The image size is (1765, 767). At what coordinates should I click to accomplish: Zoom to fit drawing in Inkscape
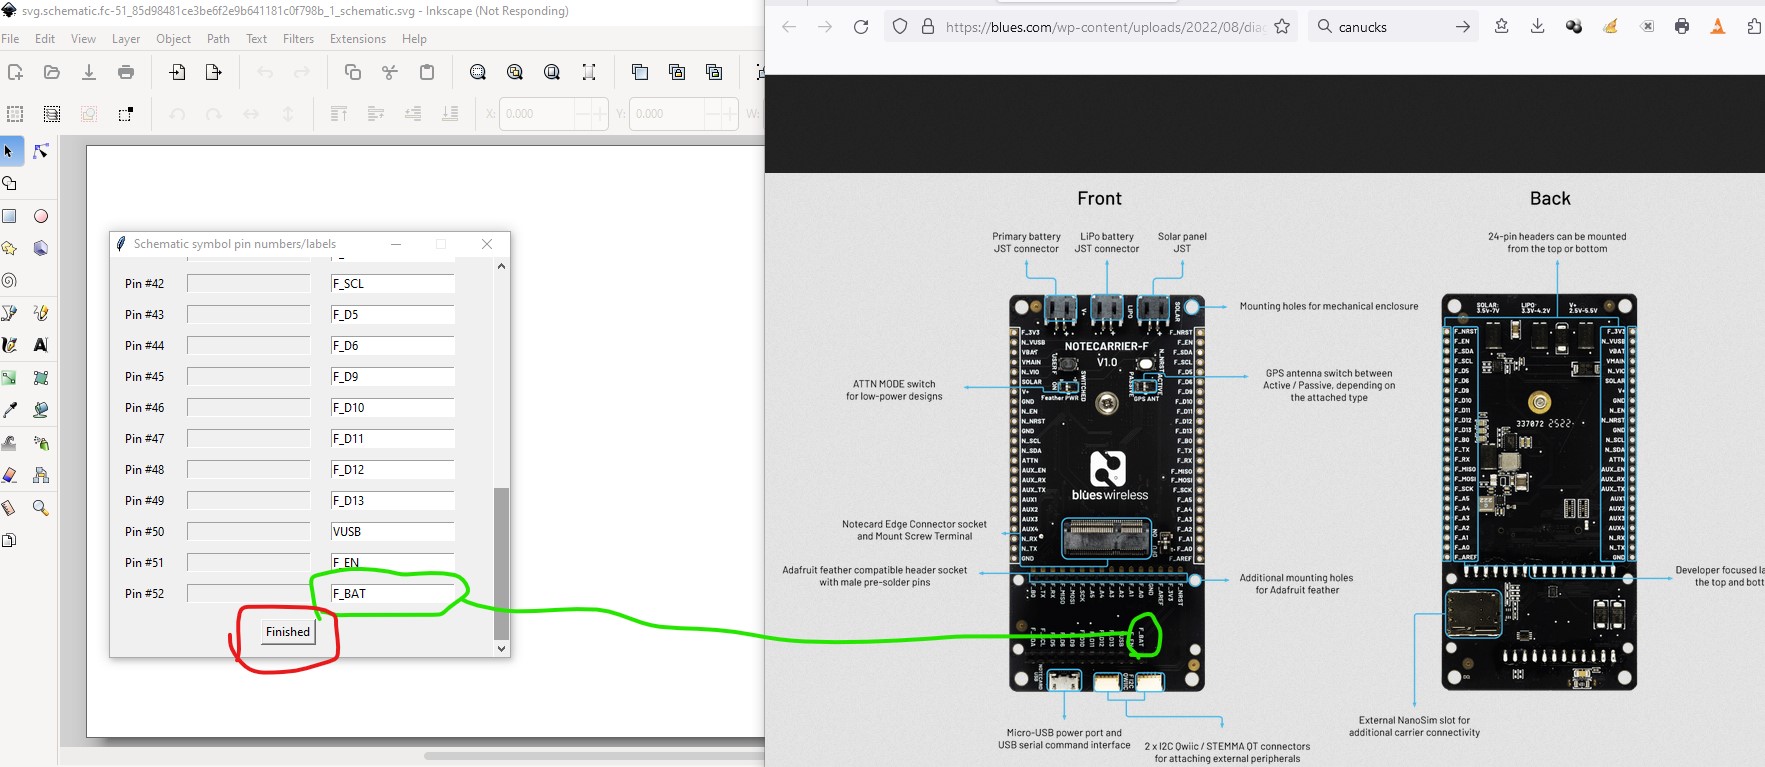tap(515, 72)
